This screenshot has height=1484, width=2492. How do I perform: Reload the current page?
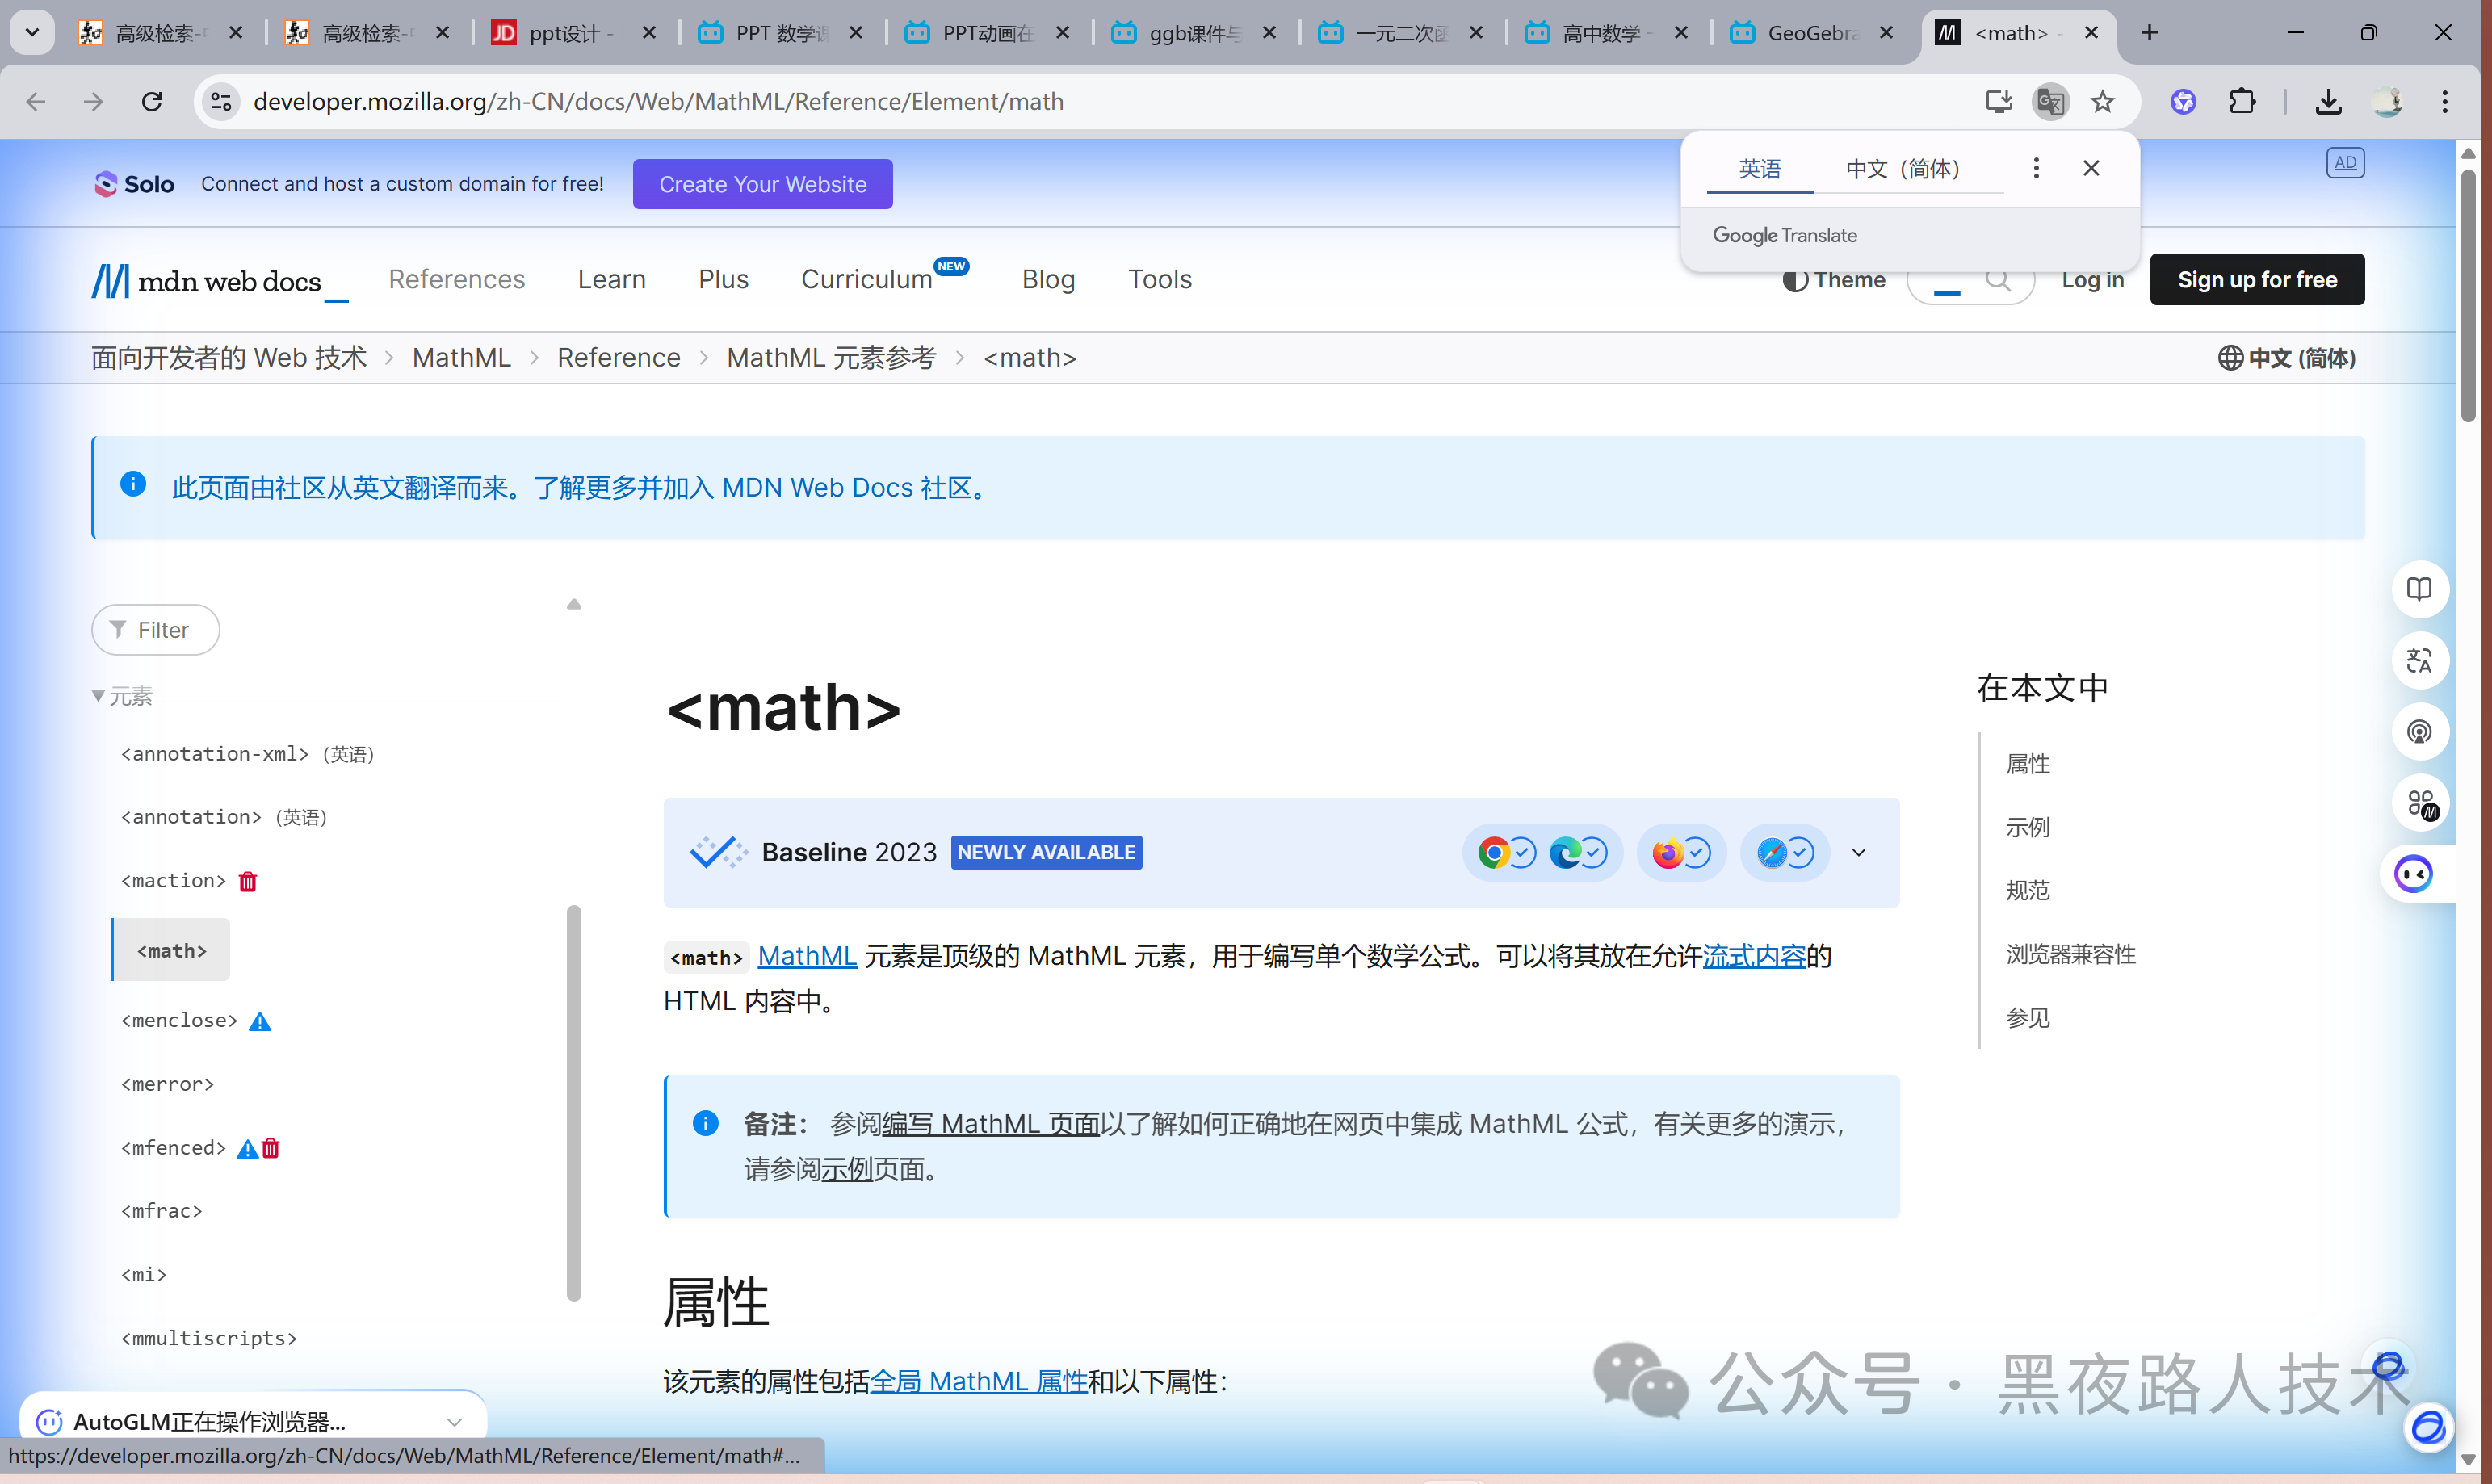[x=152, y=101]
